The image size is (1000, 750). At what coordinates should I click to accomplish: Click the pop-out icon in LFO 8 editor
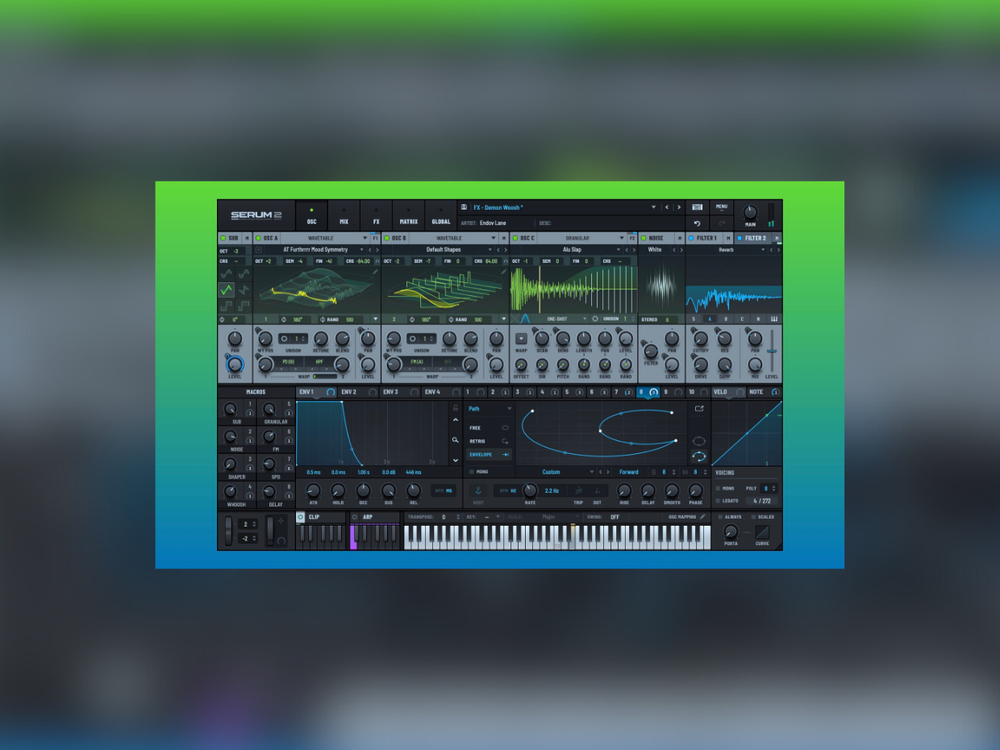tap(699, 407)
